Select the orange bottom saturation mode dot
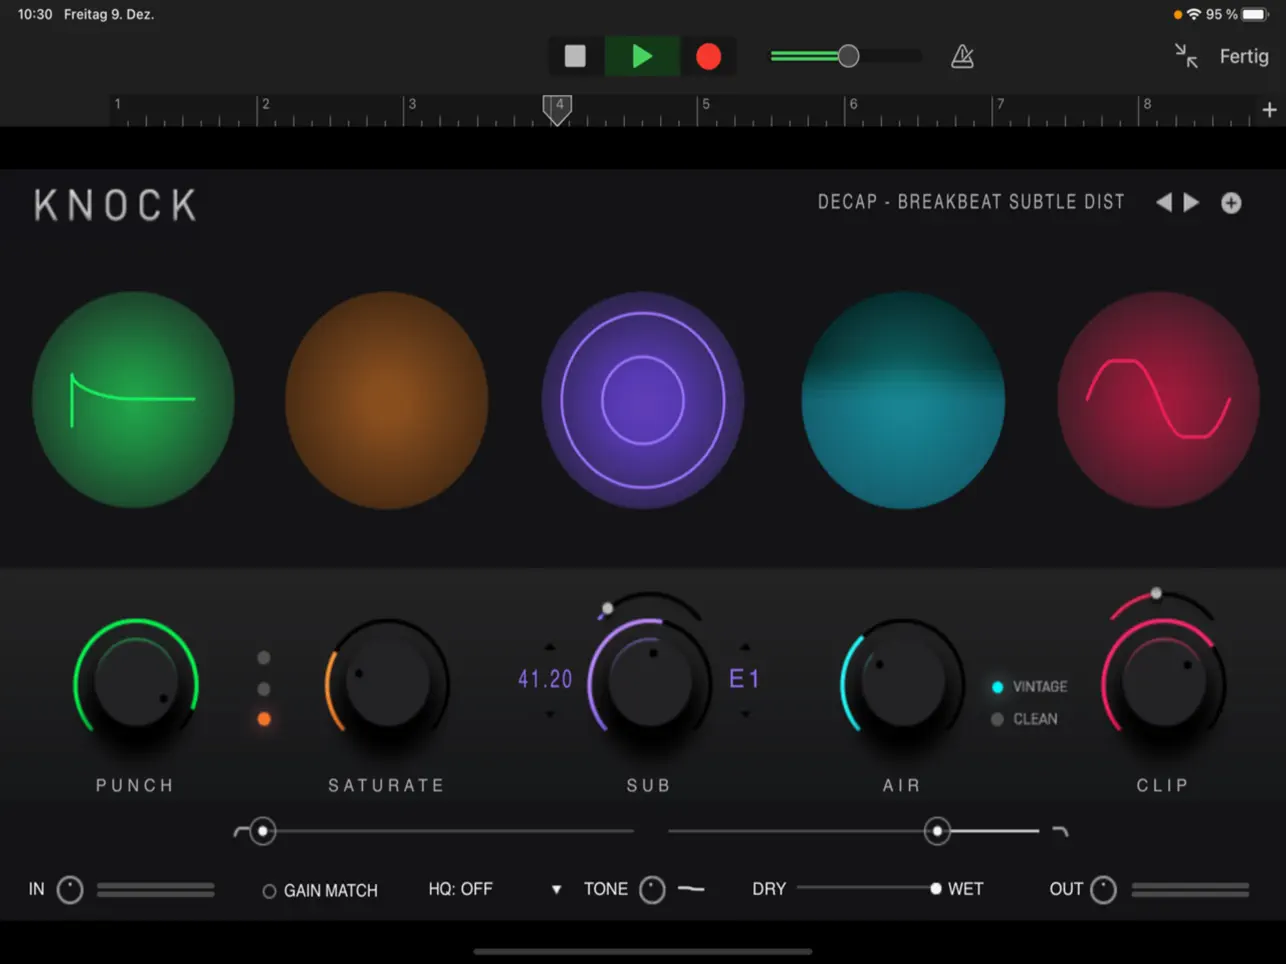1286x964 pixels. [x=264, y=719]
